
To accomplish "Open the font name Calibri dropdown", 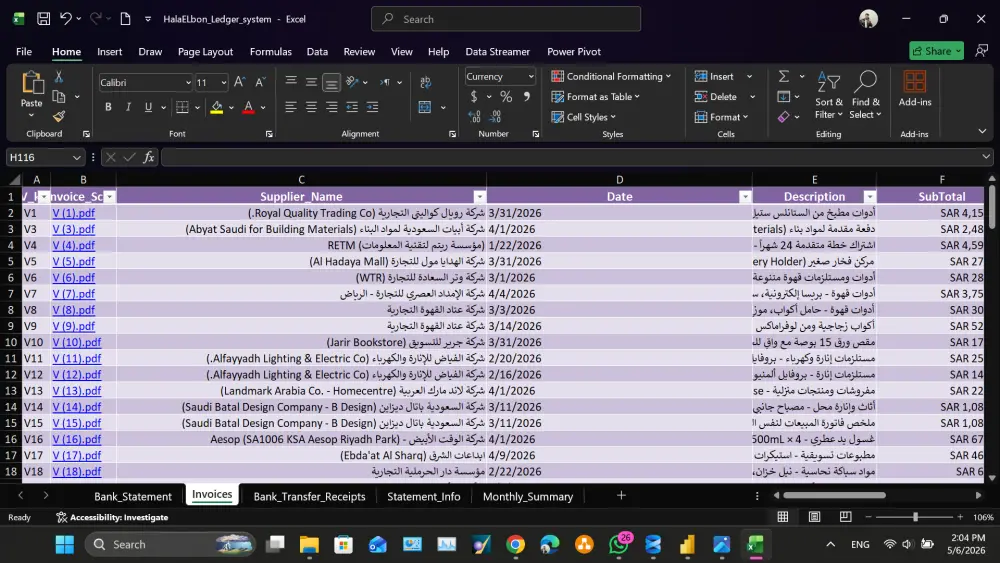I will (x=188, y=83).
